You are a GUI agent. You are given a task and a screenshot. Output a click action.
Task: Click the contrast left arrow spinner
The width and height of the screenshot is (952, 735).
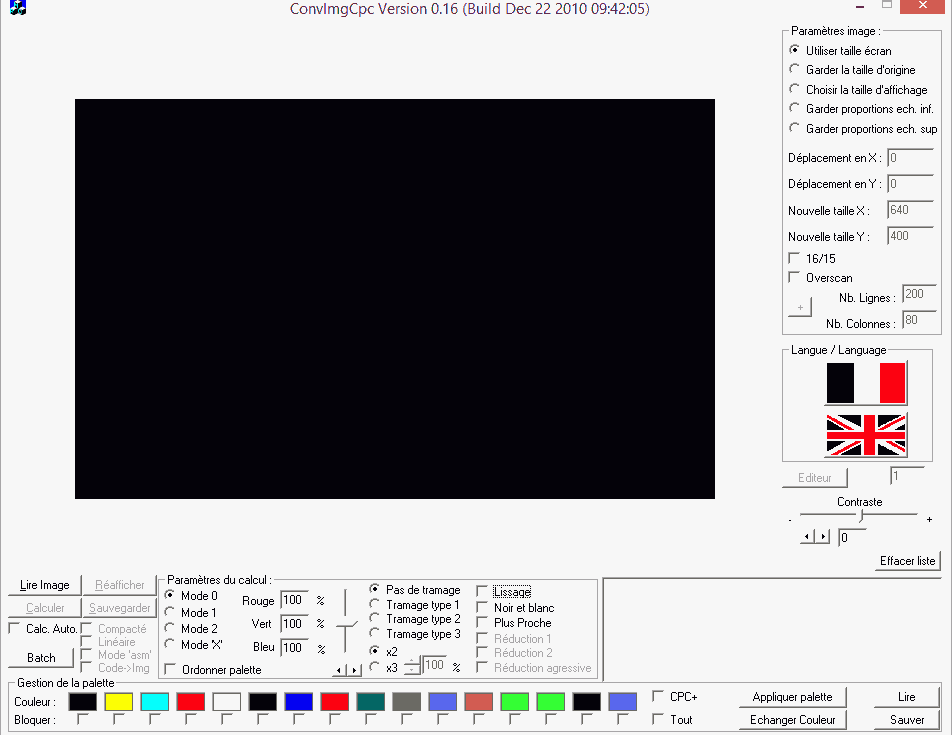[x=808, y=537]
